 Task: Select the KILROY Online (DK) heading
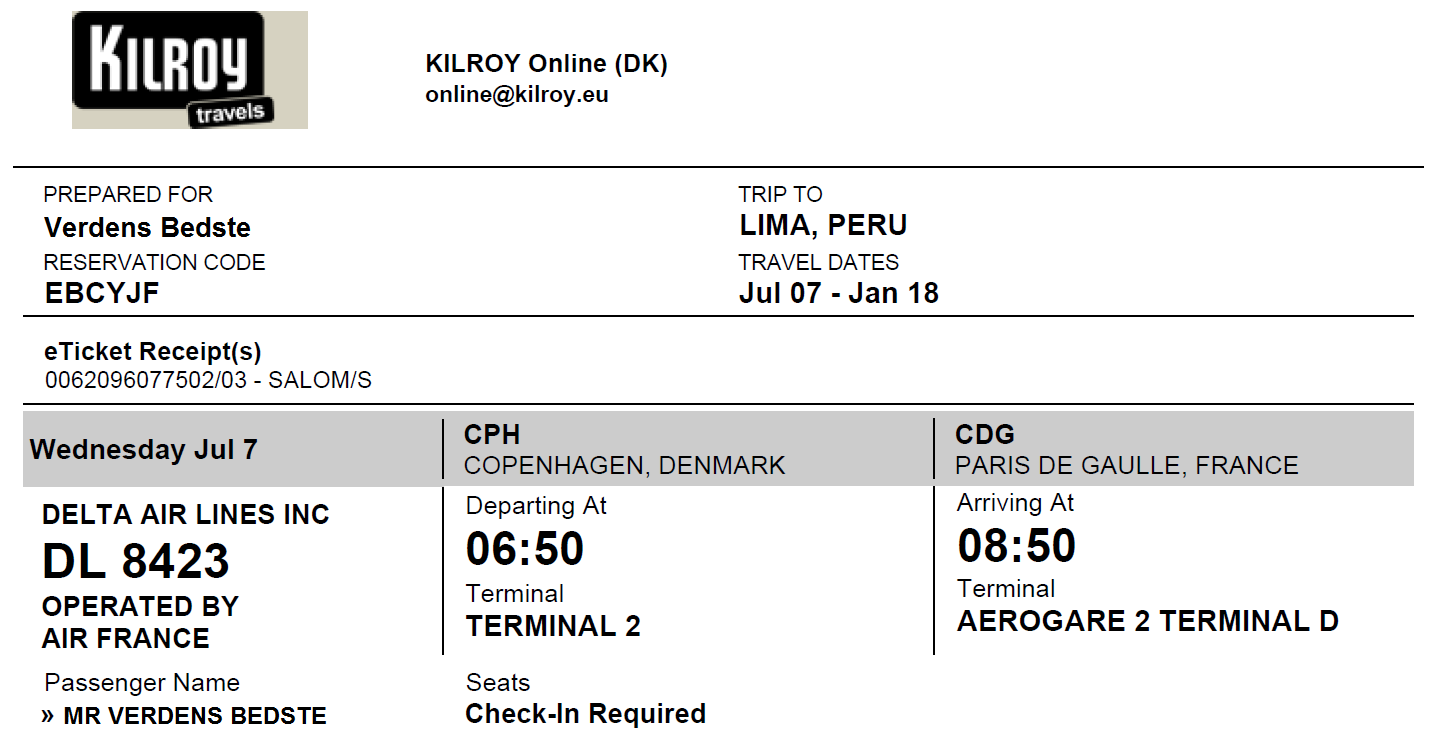click(547, 64)
